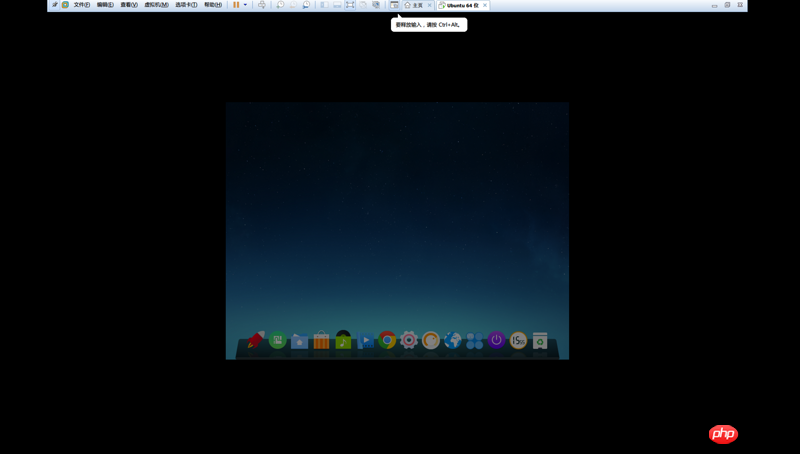800x454 pixels.
Task: Open the 文件(F) menu
Action: [x=81, y=5]
